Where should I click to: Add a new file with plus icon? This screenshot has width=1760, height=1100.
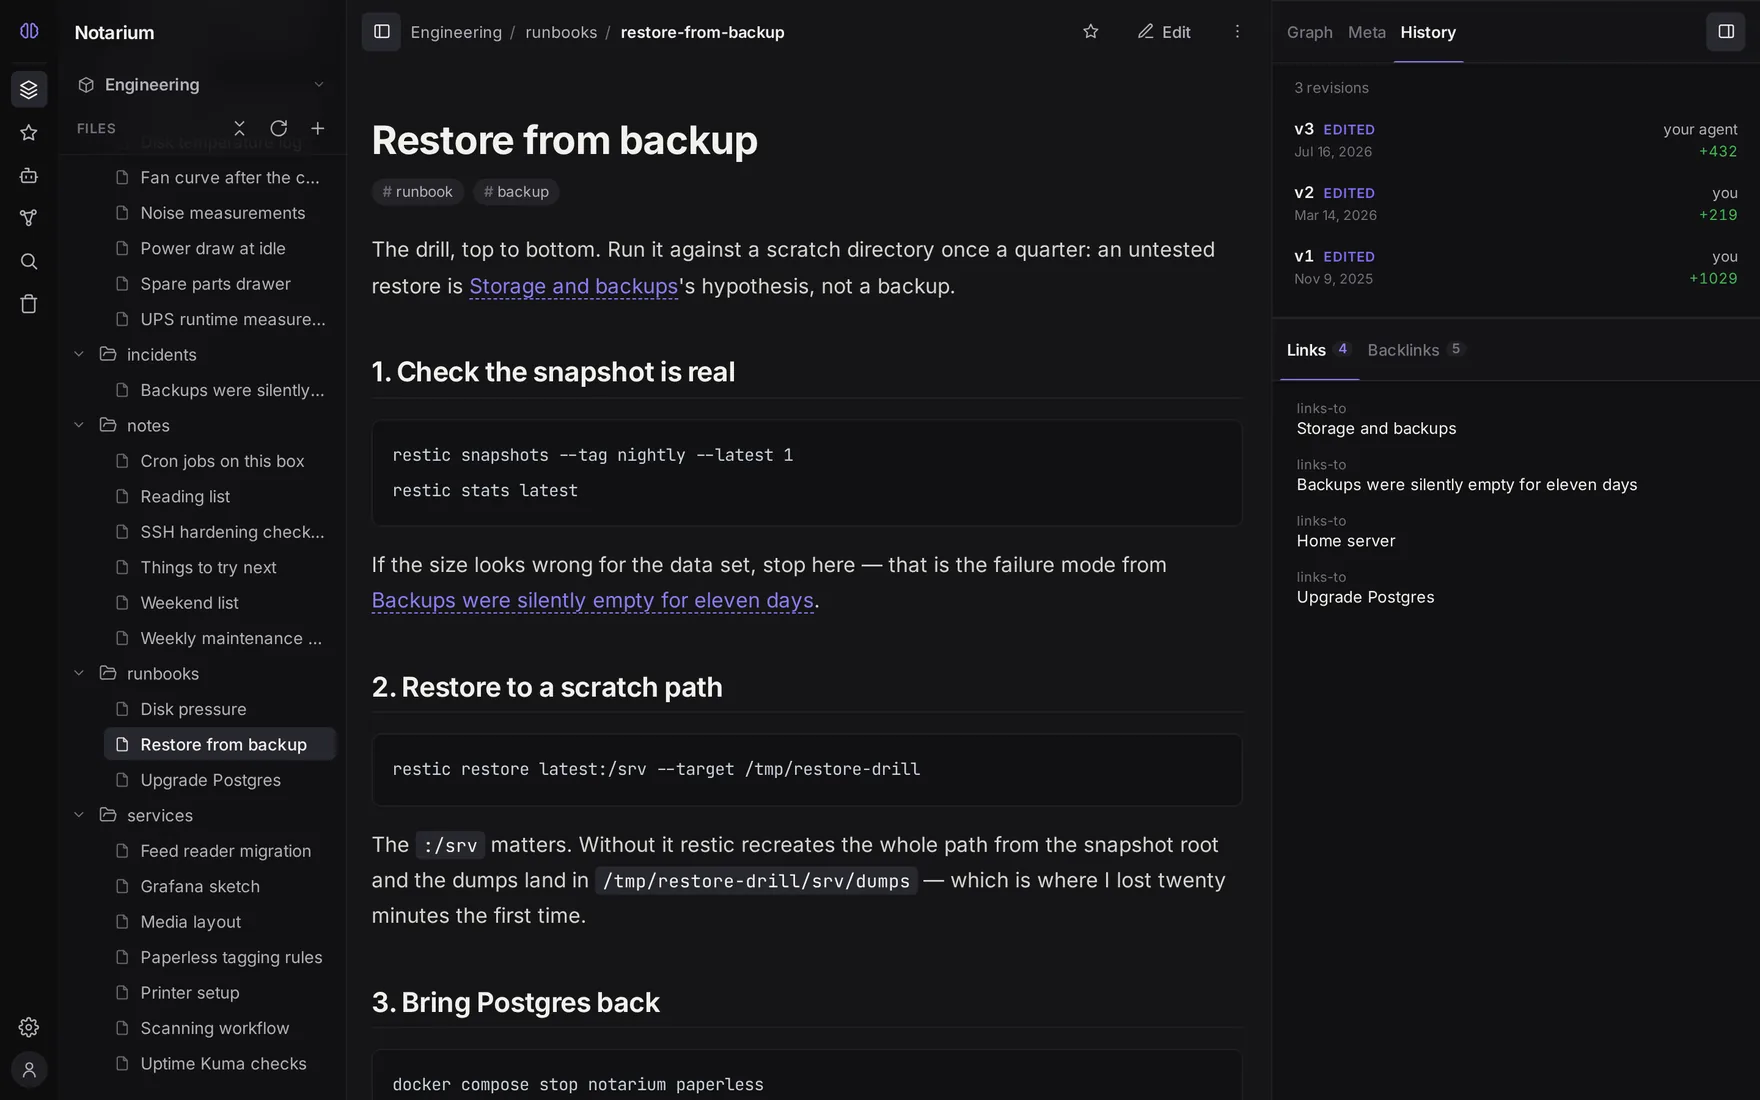(318, 128)
